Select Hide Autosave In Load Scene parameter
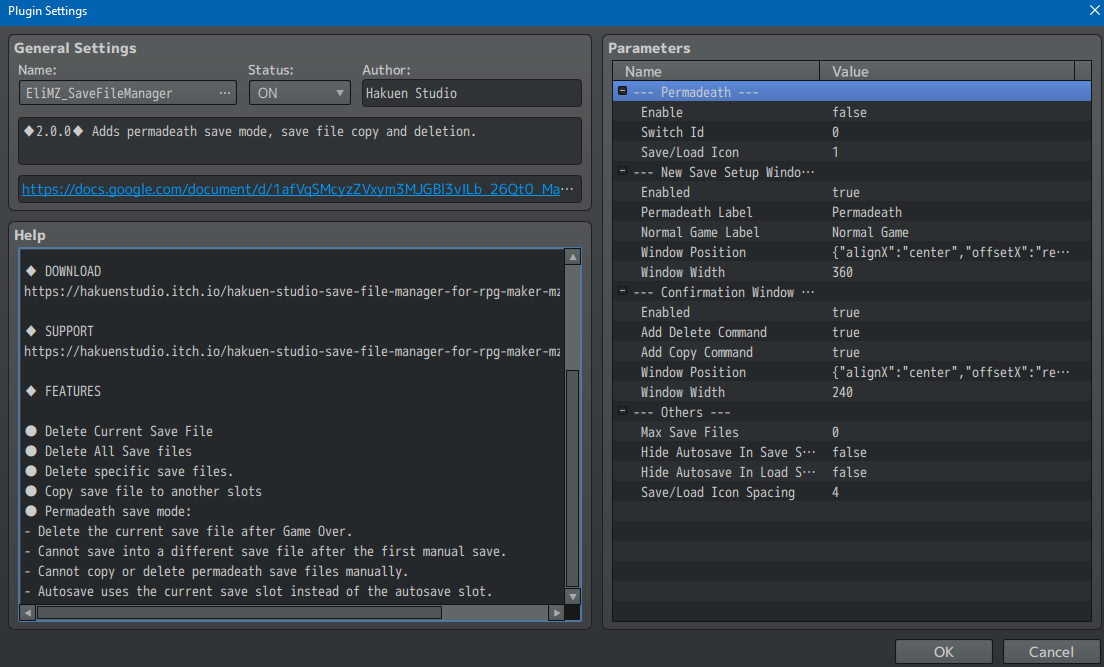This screenshot has height=667, width=1104. 852,472
